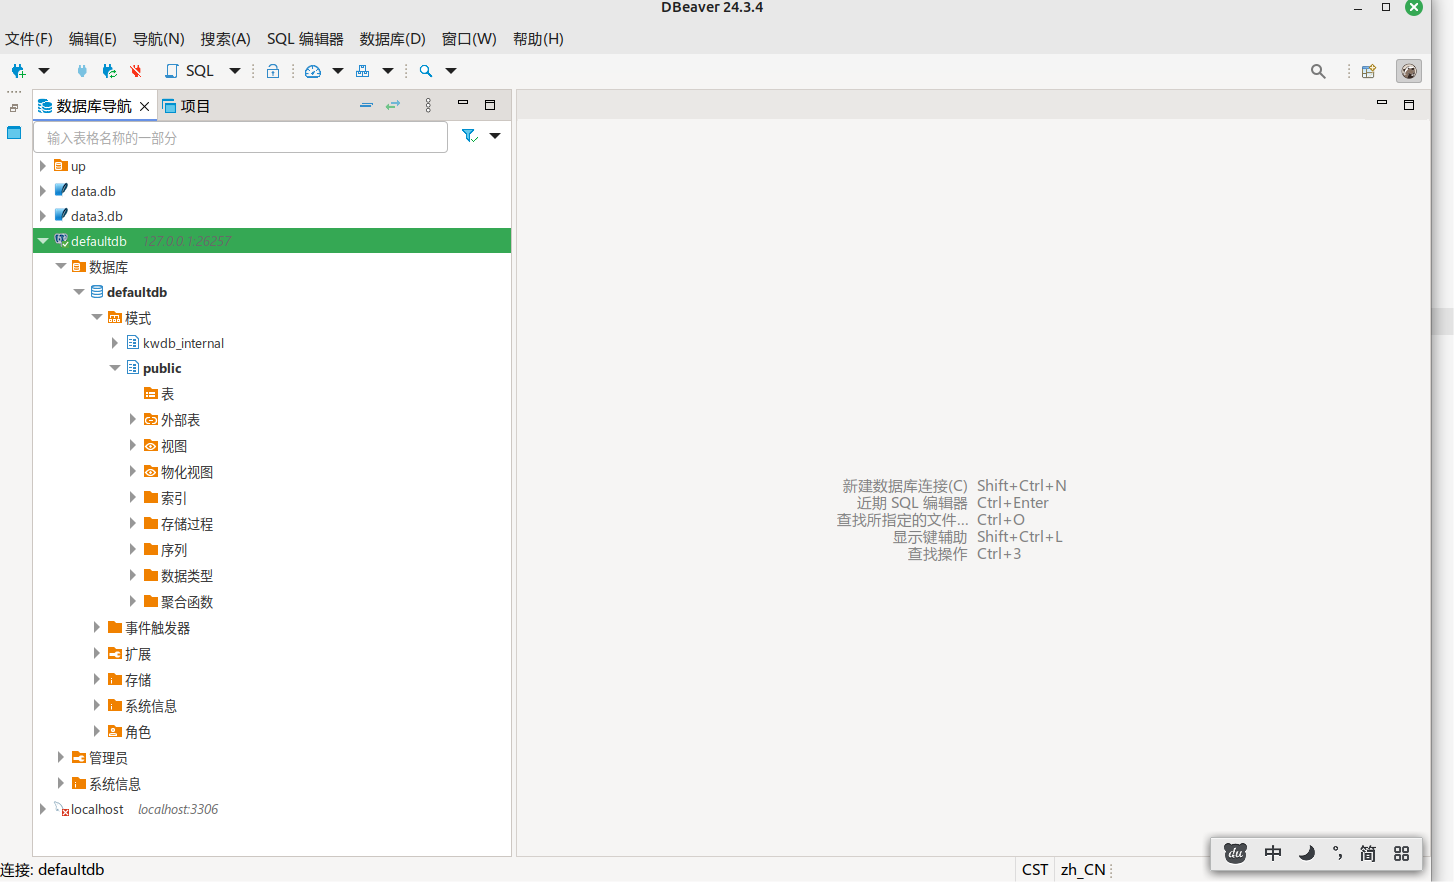Expand the 外部表 folder
The width and height of the screenshot is (1454, 882).
coord(133,420)
